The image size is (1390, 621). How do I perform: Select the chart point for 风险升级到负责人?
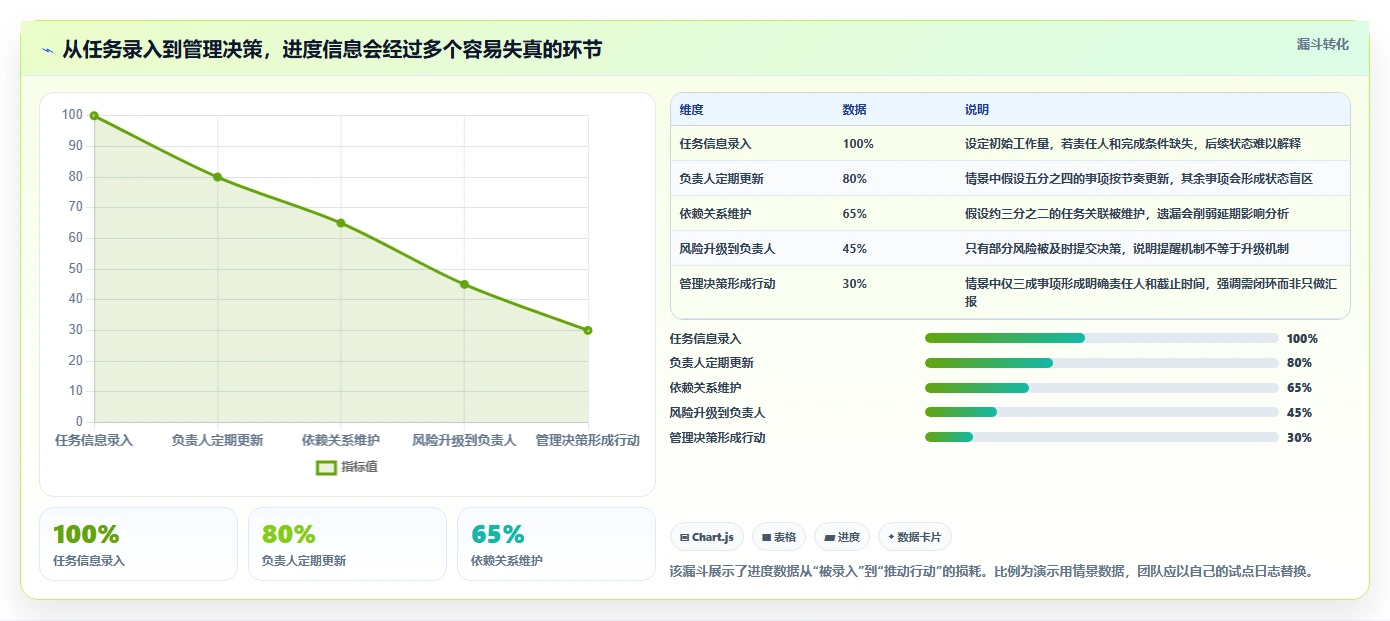[464, 284]
